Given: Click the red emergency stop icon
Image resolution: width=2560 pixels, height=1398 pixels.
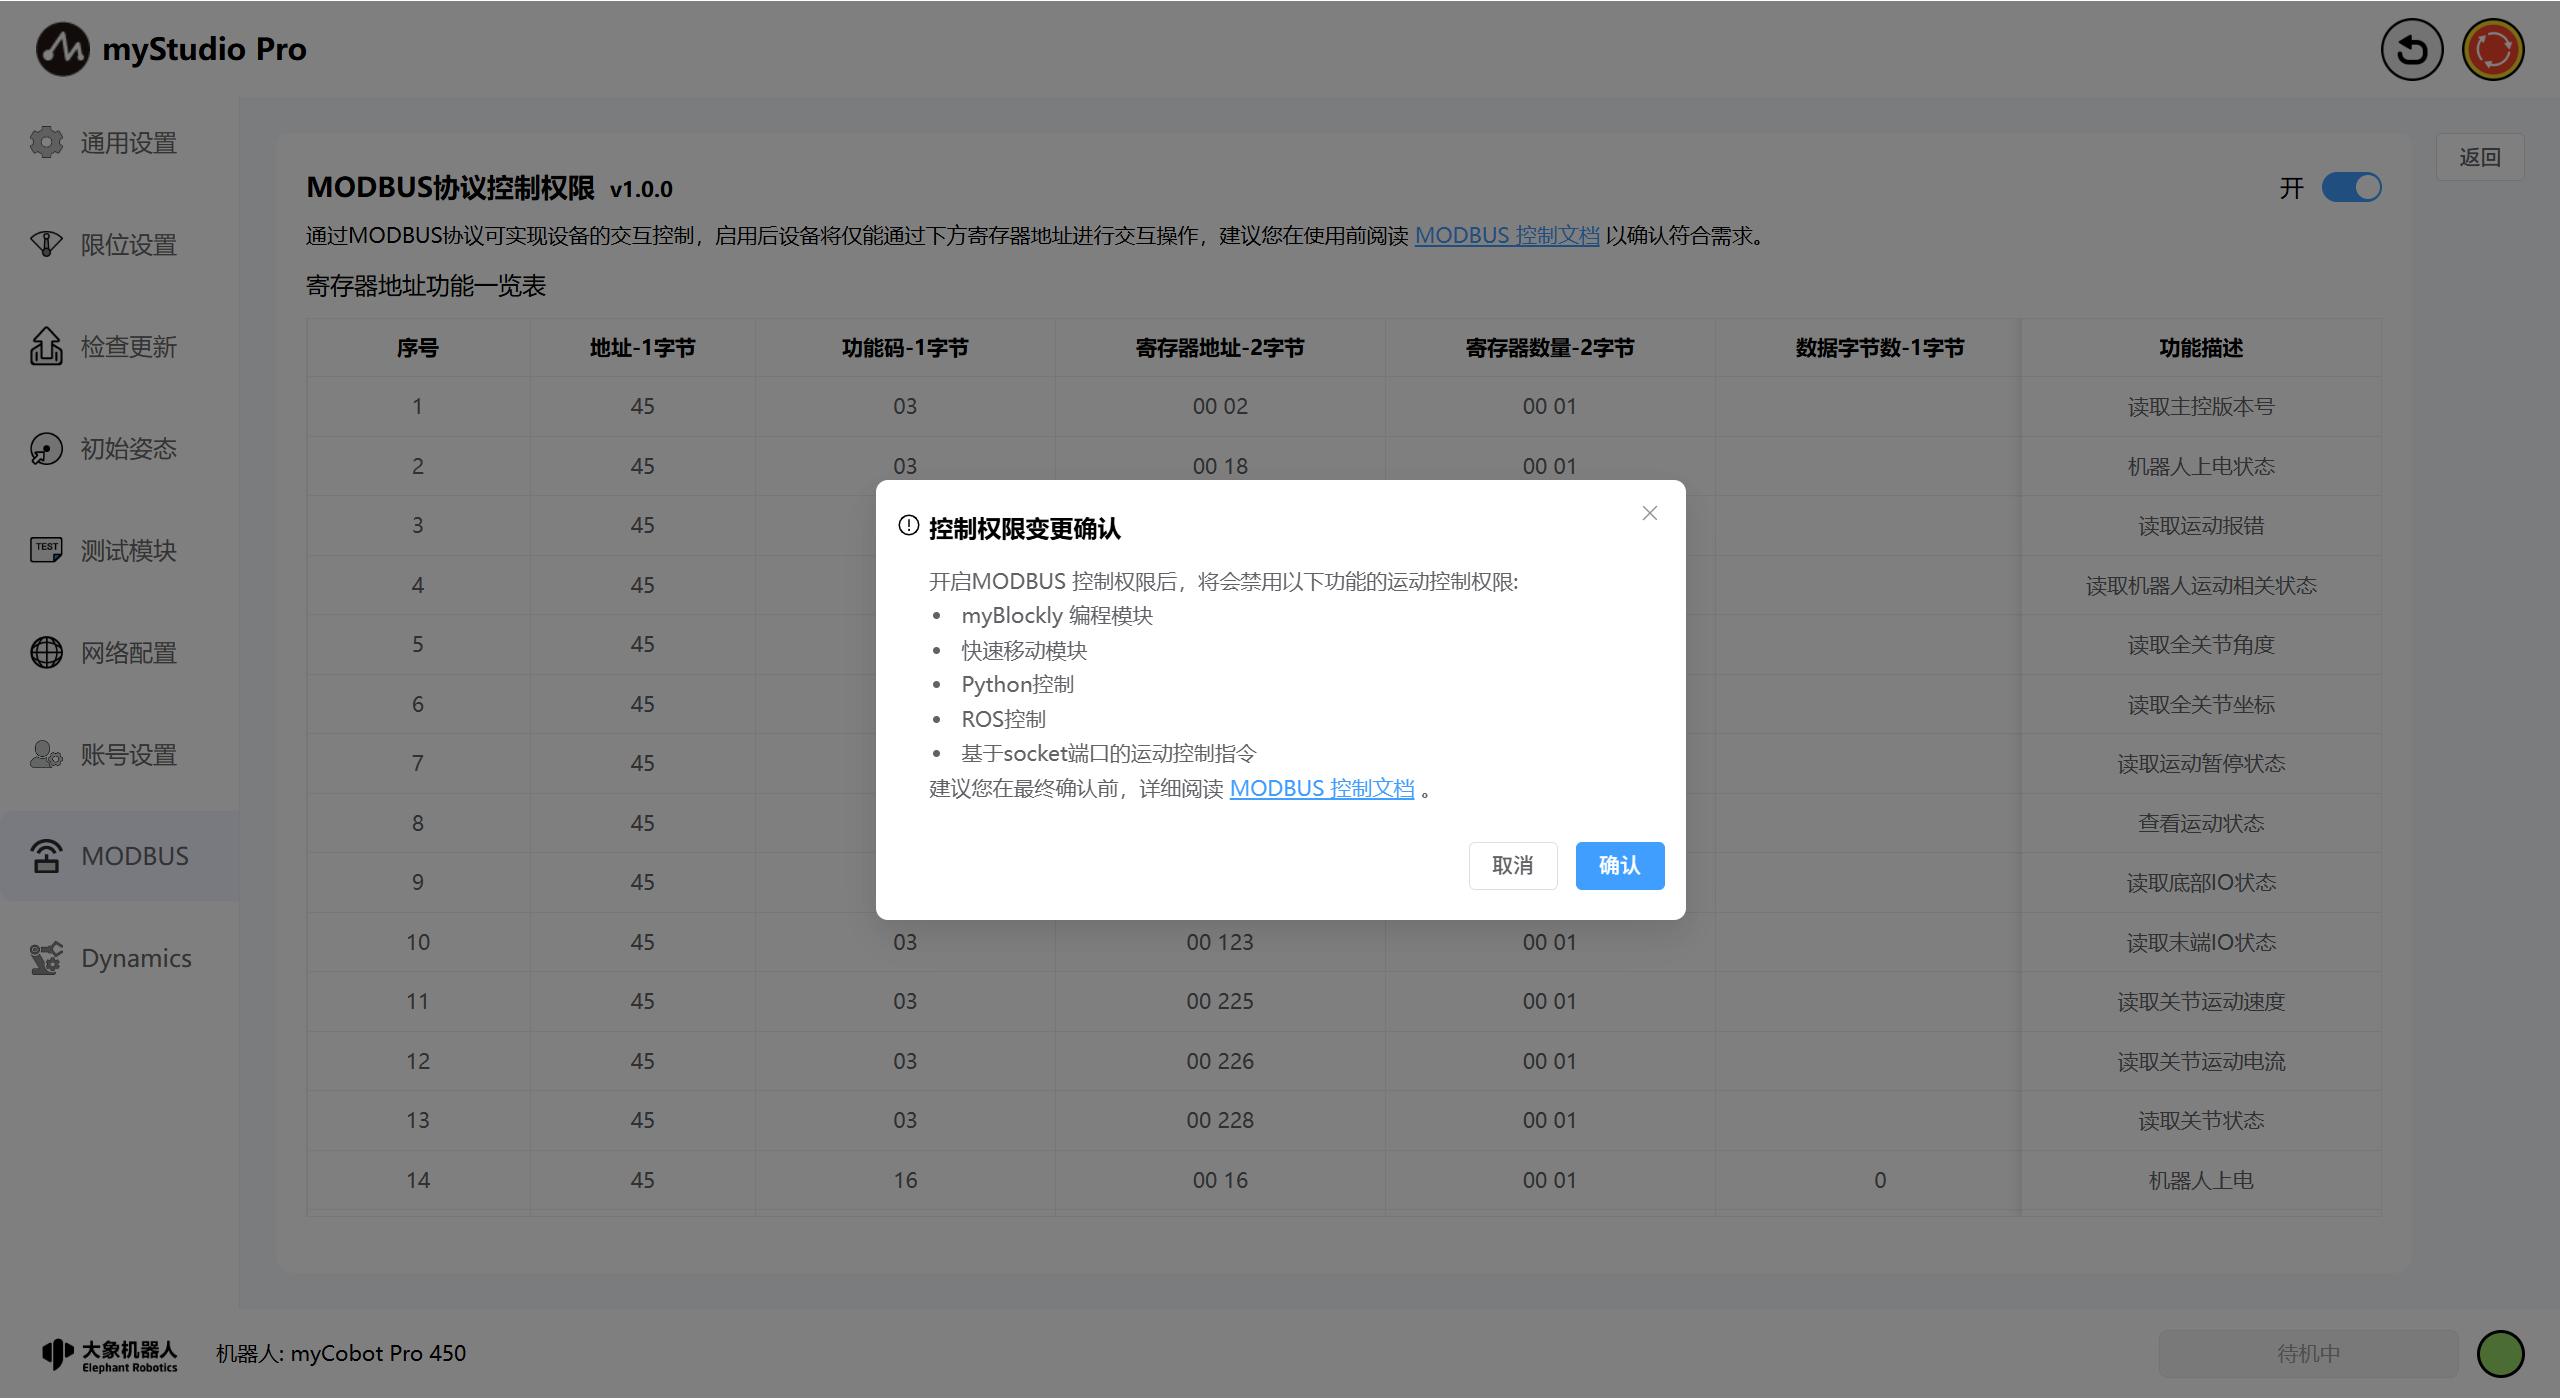Looking at the screenshot, I should (2492, 49).
